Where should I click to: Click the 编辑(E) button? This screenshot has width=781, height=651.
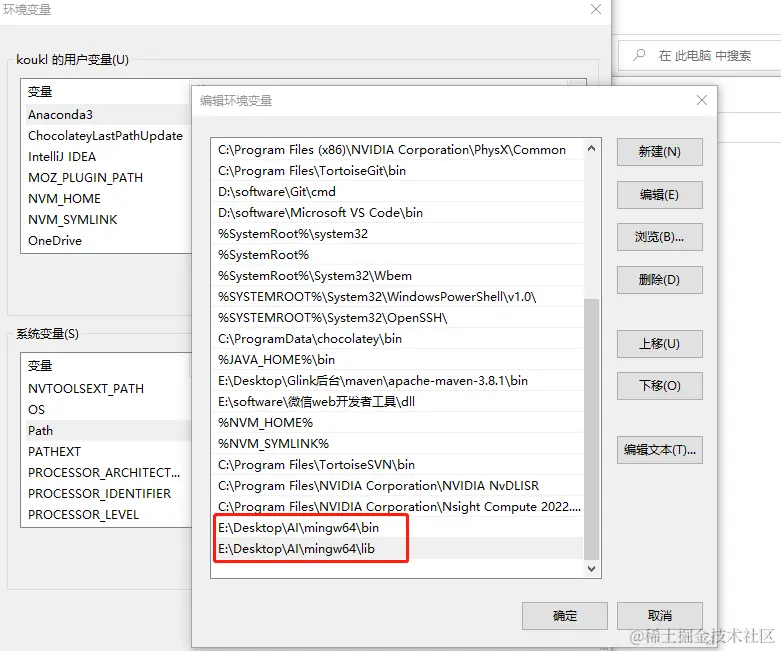659,195
